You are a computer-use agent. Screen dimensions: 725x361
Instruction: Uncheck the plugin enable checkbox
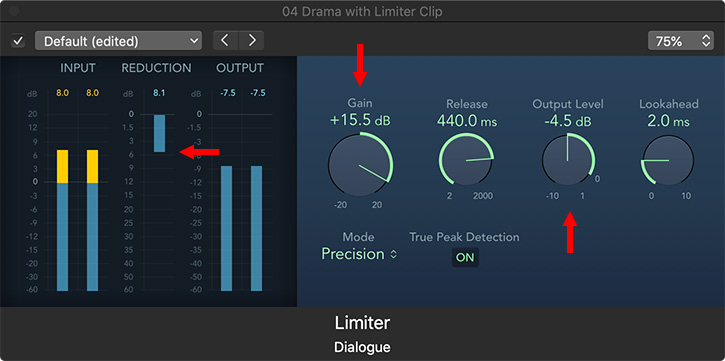(x=18, y=41)
